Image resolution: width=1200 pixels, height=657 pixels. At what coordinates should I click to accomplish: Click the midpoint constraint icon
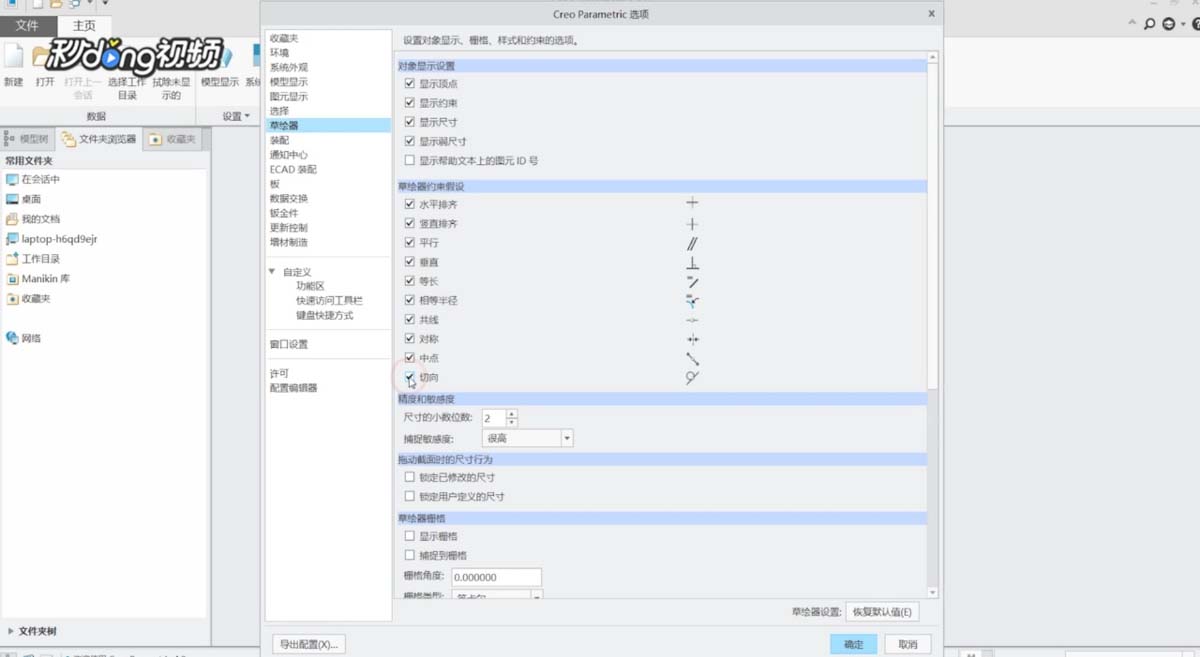tap(692, 358)
